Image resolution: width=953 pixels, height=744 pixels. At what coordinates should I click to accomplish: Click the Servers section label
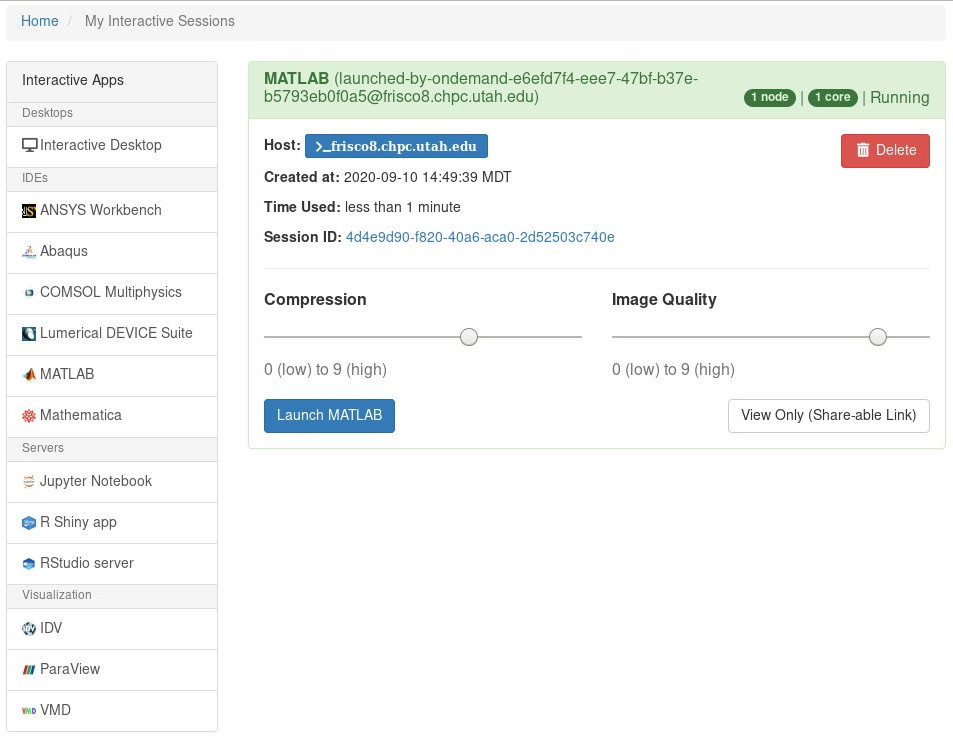point(43,448)
